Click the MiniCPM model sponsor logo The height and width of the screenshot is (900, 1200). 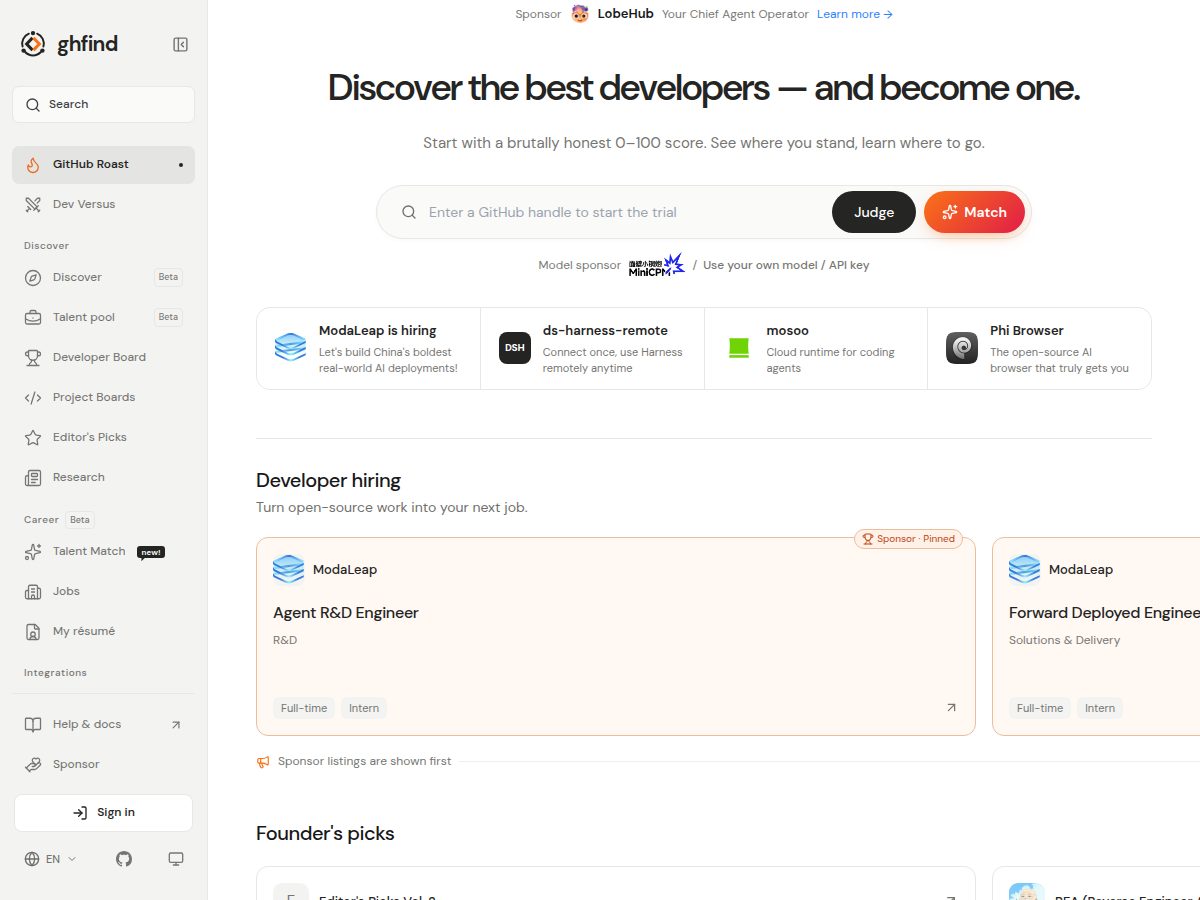657,265
